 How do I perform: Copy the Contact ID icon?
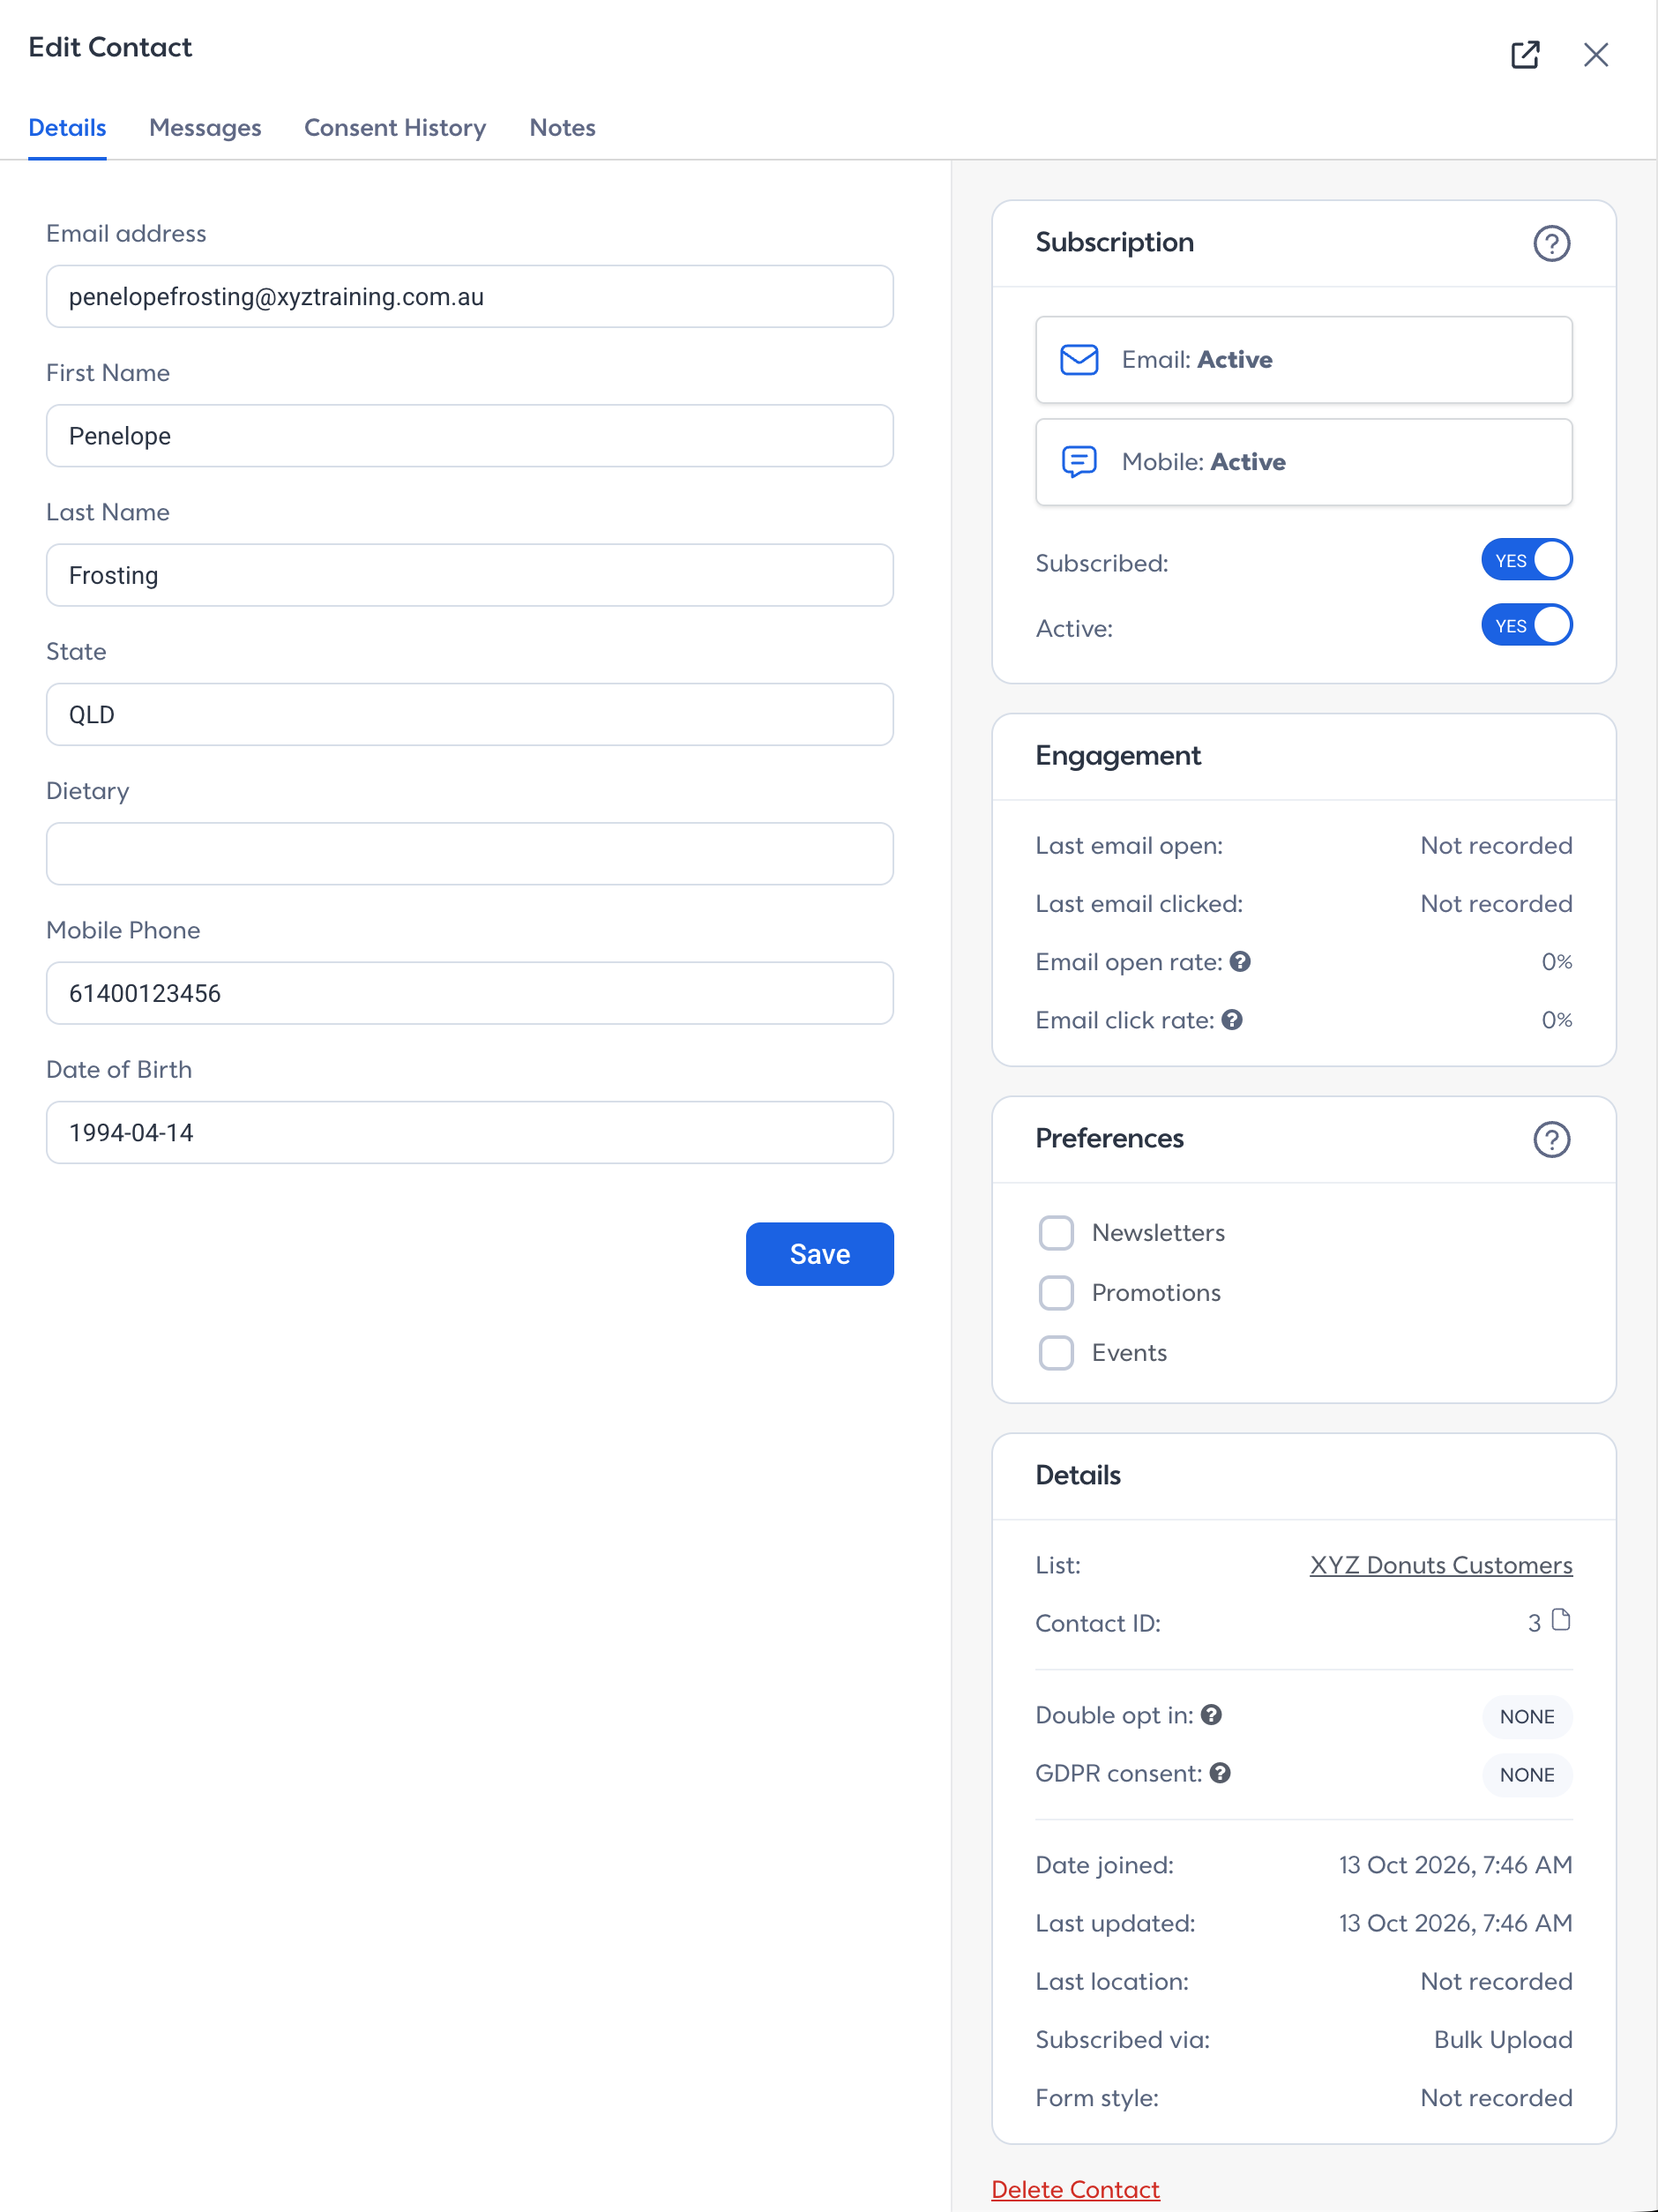coord(1560,1620)
